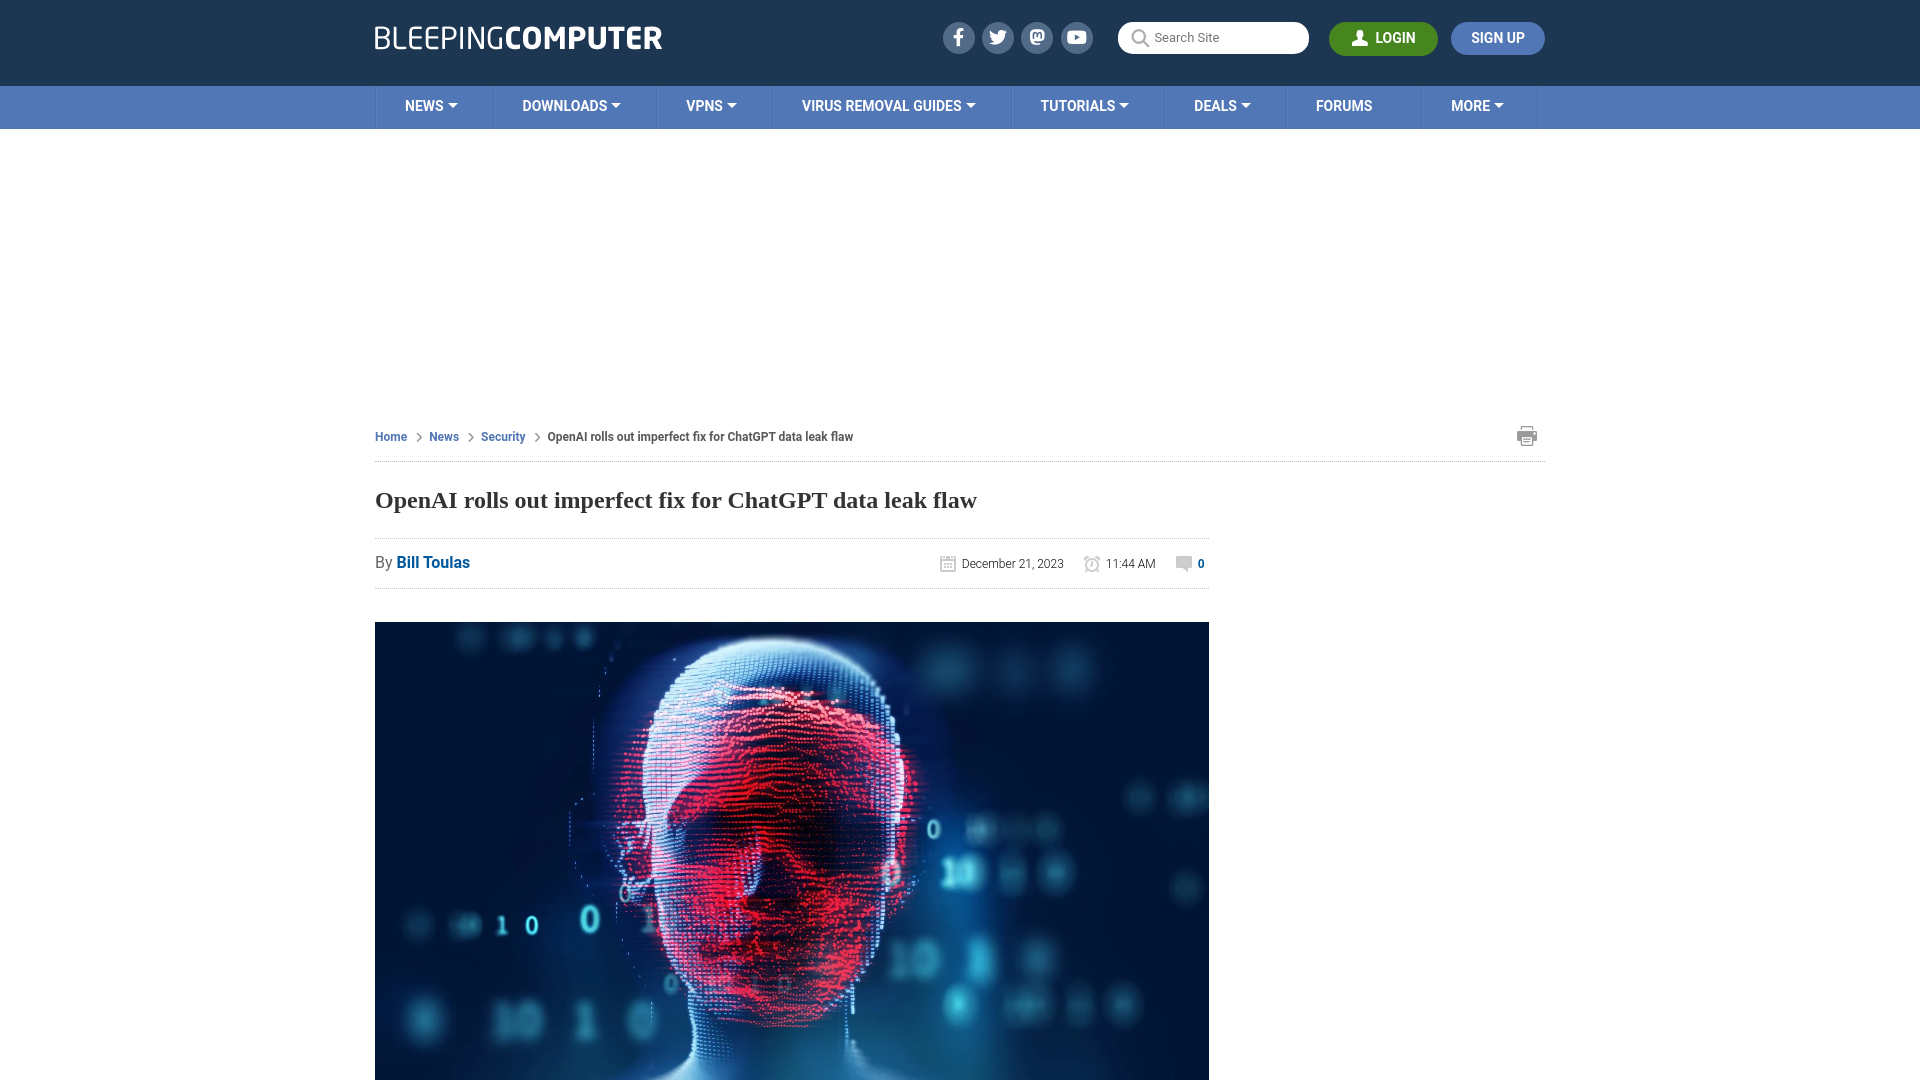Click the SIGN UP button
Image resolution: width=1920 pixels, height=1080 pixels.
(1497, 37)
